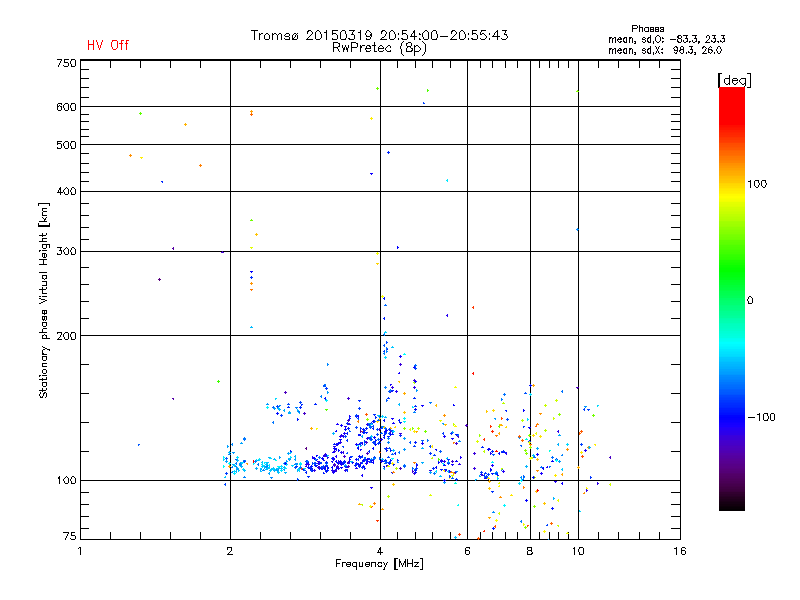
Task: Click colorbar tick label '-100'
Action: pyautogui.click(x=761, y=417)
